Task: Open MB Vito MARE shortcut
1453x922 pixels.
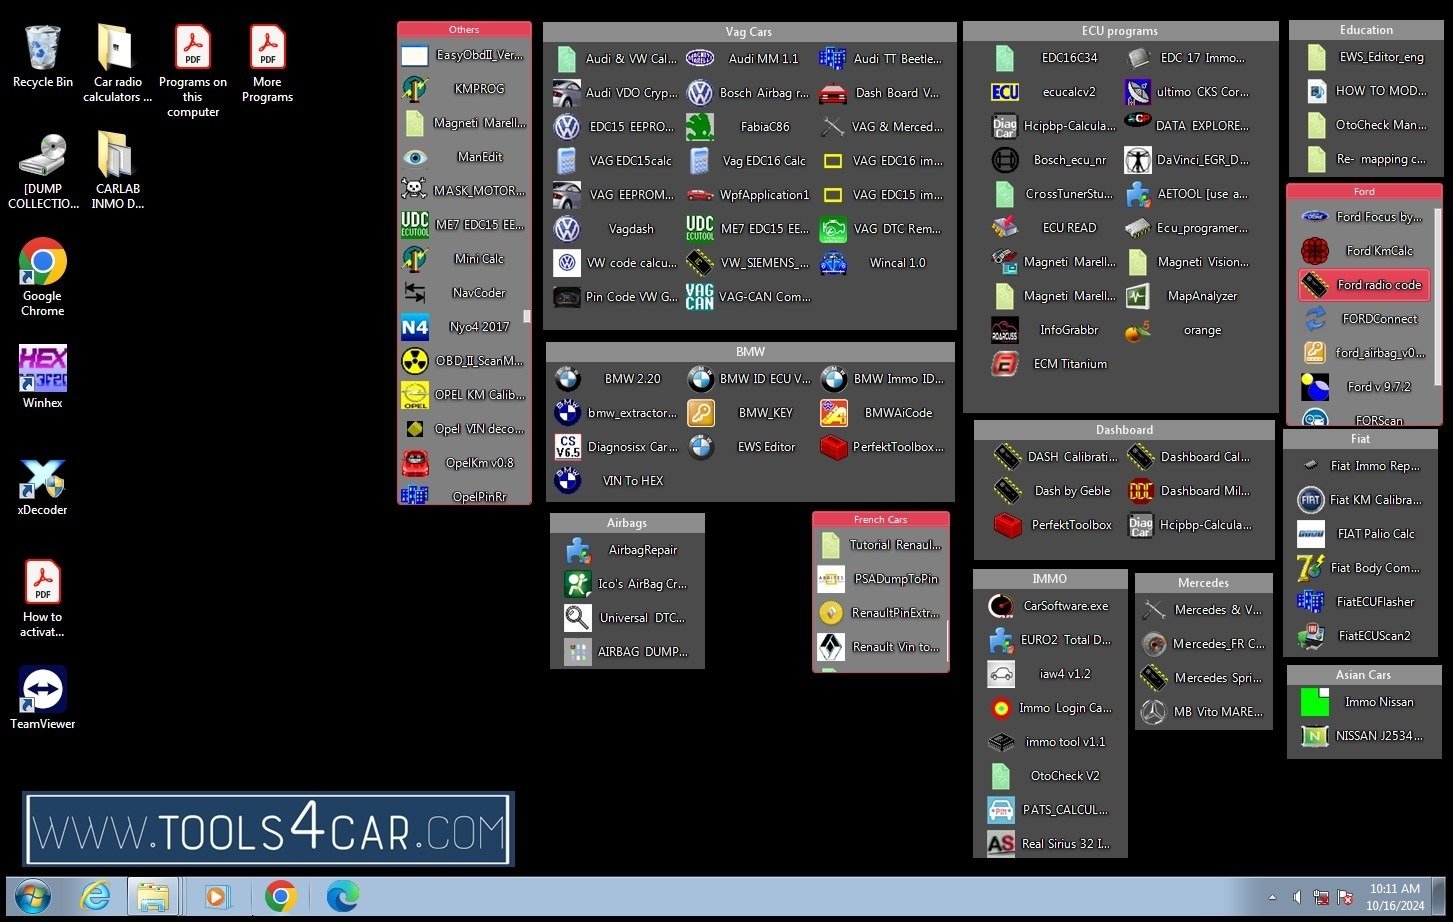Action: pyautogui.click(x=1203, y=712)
